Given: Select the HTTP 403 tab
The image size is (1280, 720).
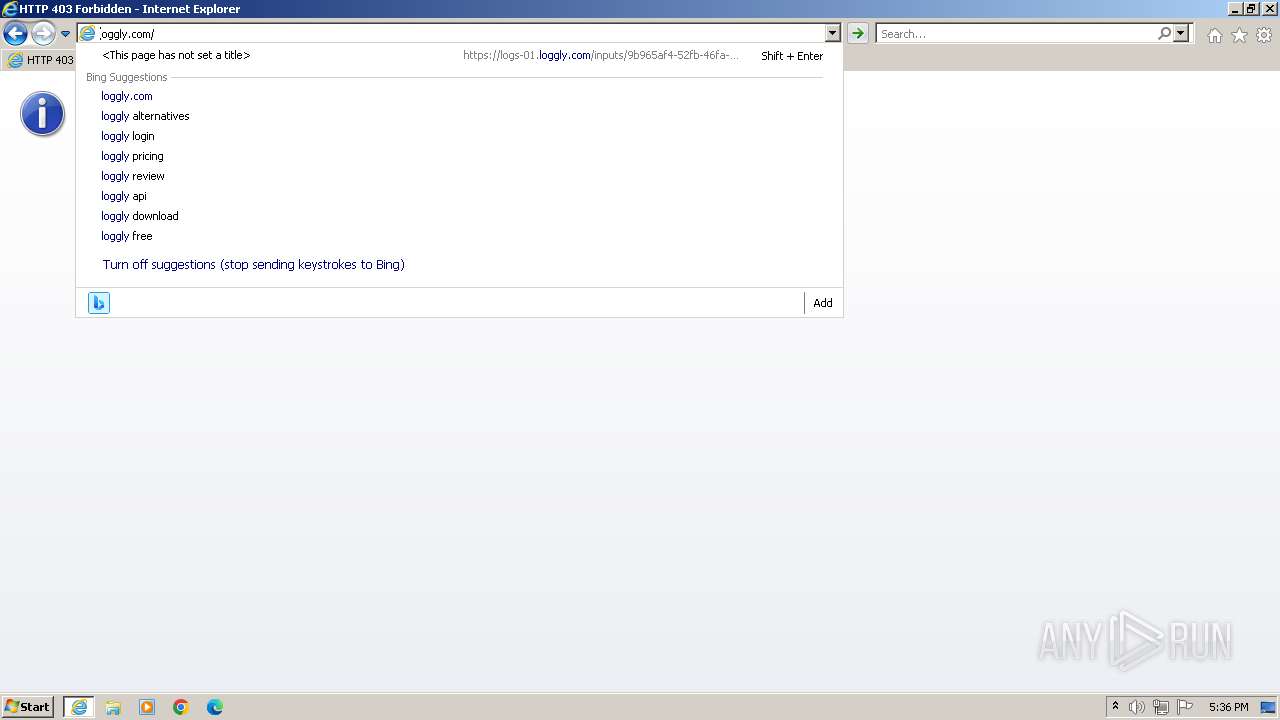Looking at the screenshot, I should pyautogui.click(x=40, y=60).
